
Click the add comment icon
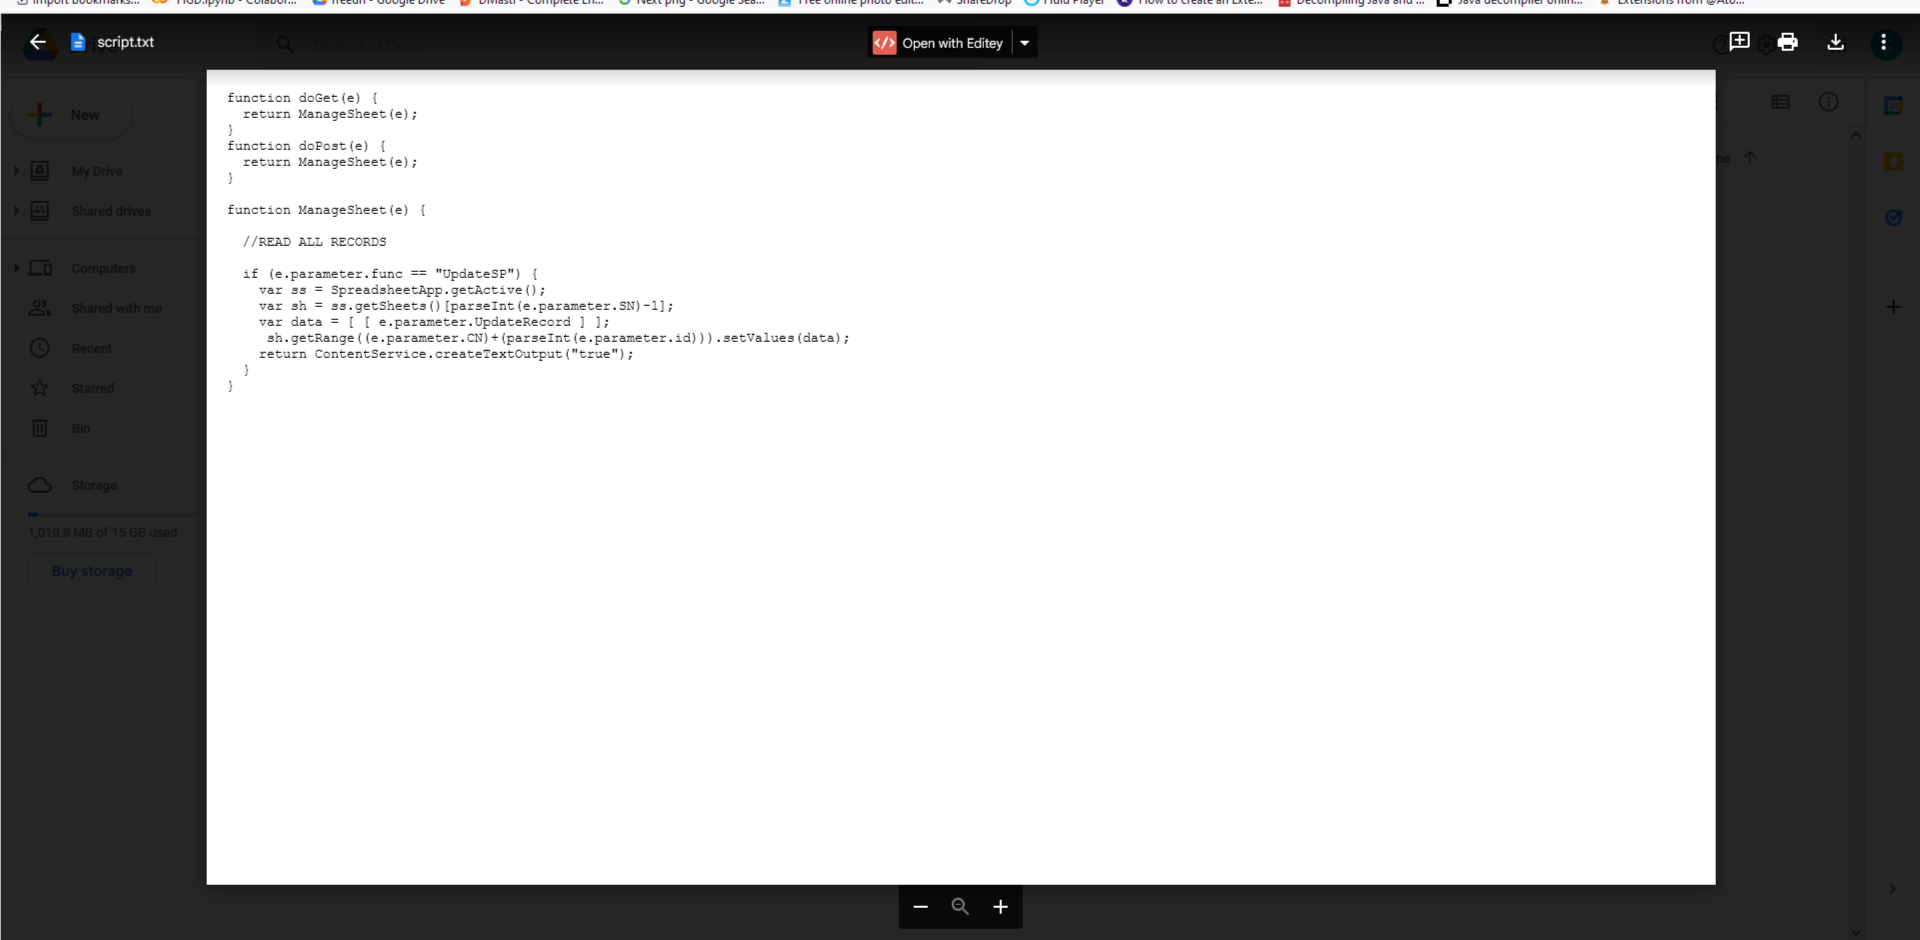click(1739, 41)
